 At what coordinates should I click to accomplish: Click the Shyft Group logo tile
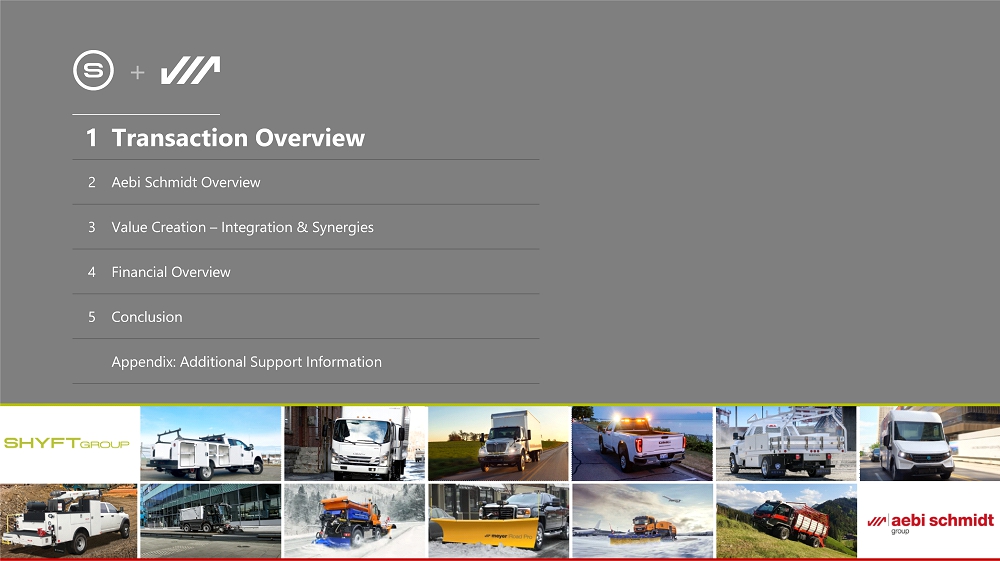click(x=67, y=443)
